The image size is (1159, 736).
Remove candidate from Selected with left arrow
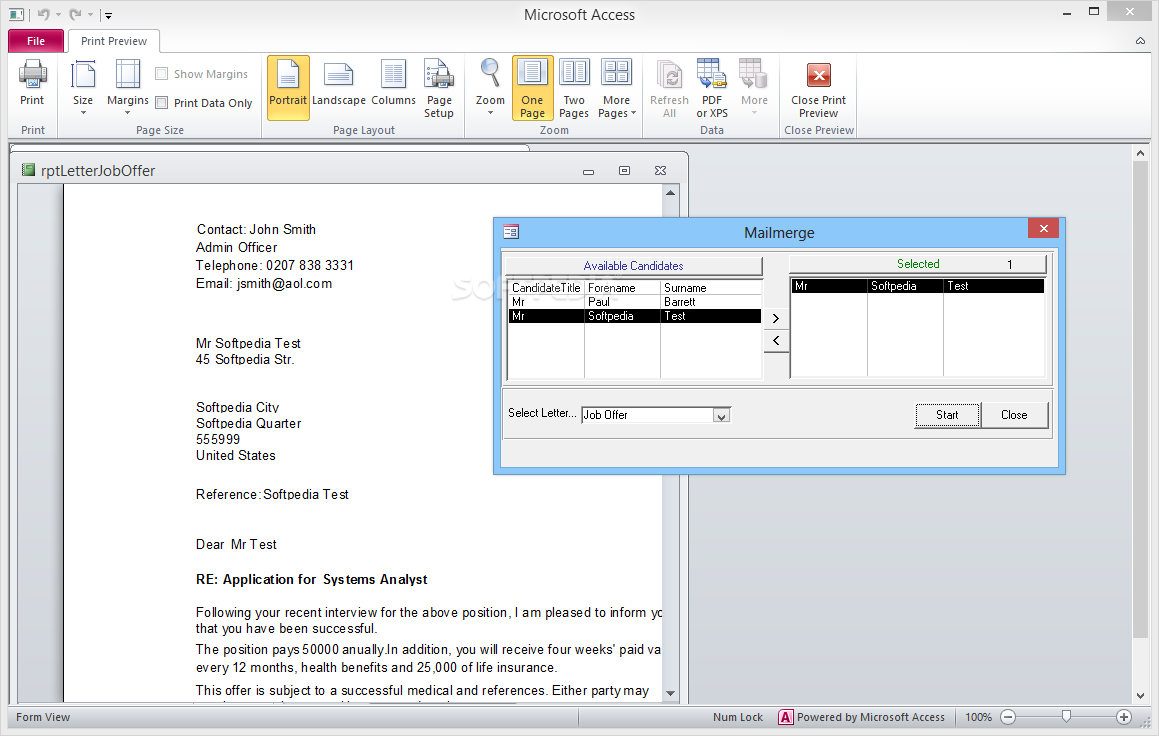click(x=775, y=341)
